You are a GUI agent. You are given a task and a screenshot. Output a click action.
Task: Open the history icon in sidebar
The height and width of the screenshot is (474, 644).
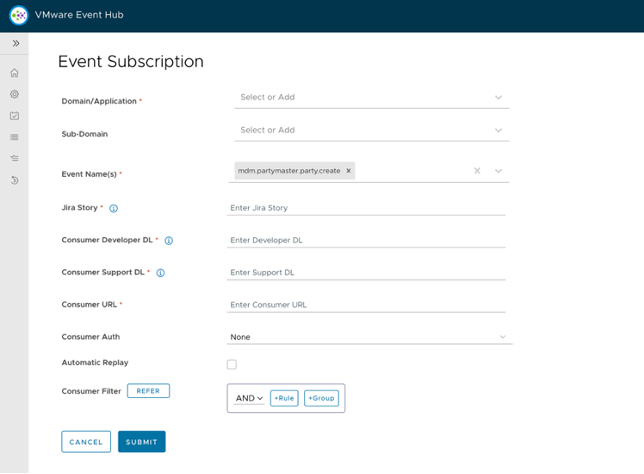(x=15, y=180)
